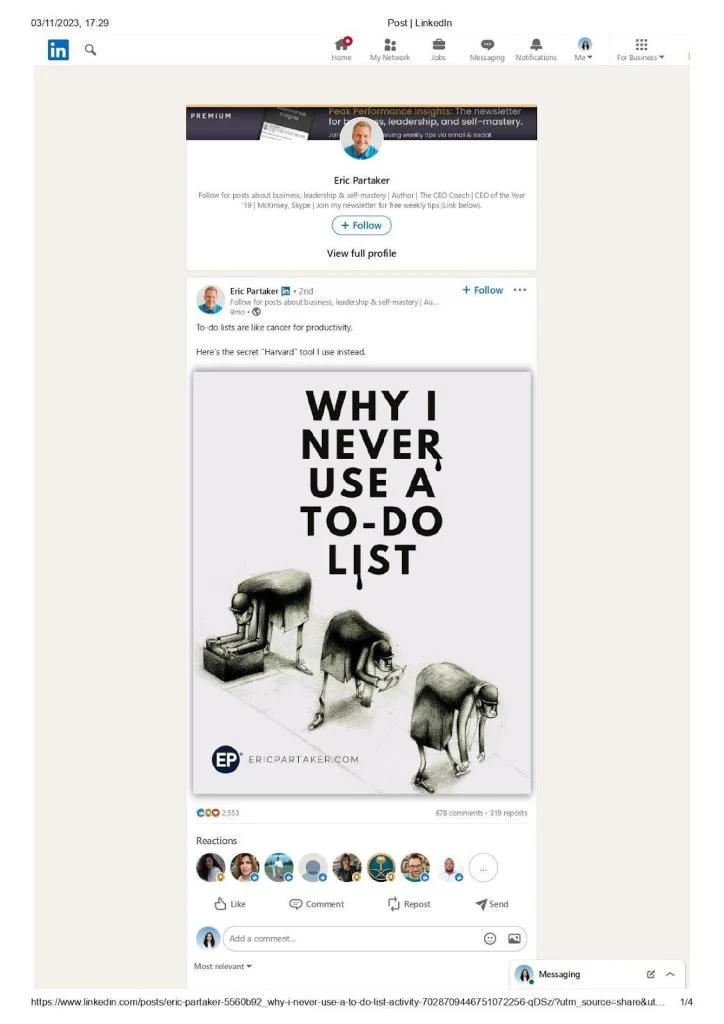Open the LinkedIn logo home icon
Screen dimensions: 724x1024
(58, 50)
